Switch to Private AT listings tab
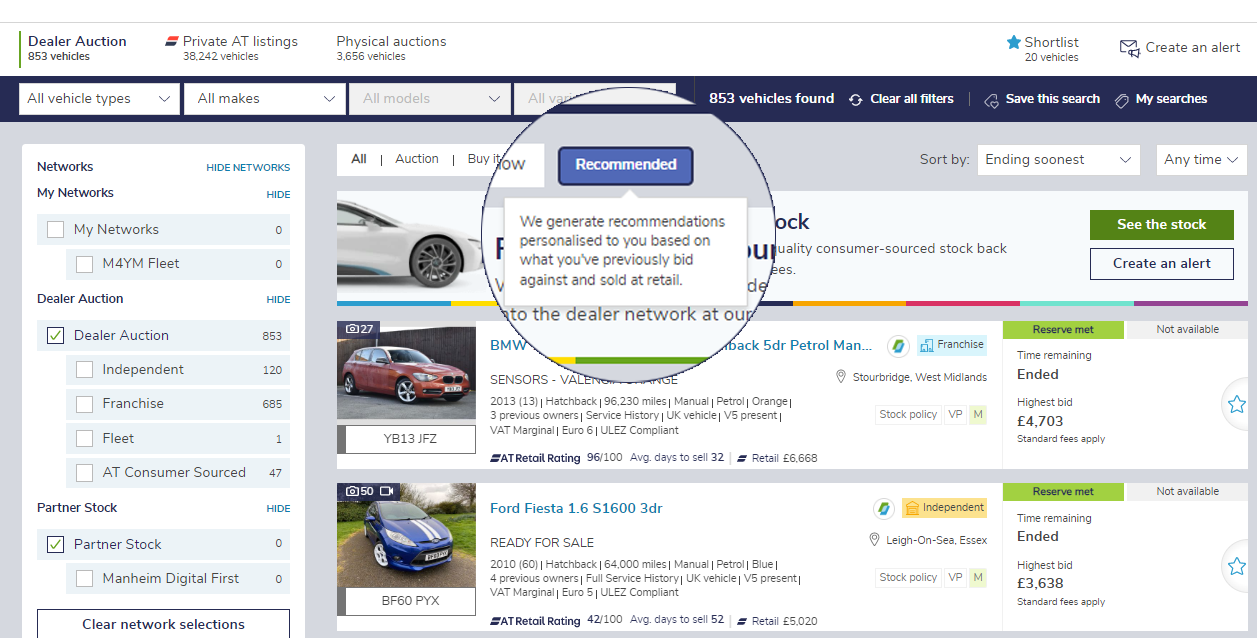Screen dimensions: 1257x638 click(x=232, y=48)
